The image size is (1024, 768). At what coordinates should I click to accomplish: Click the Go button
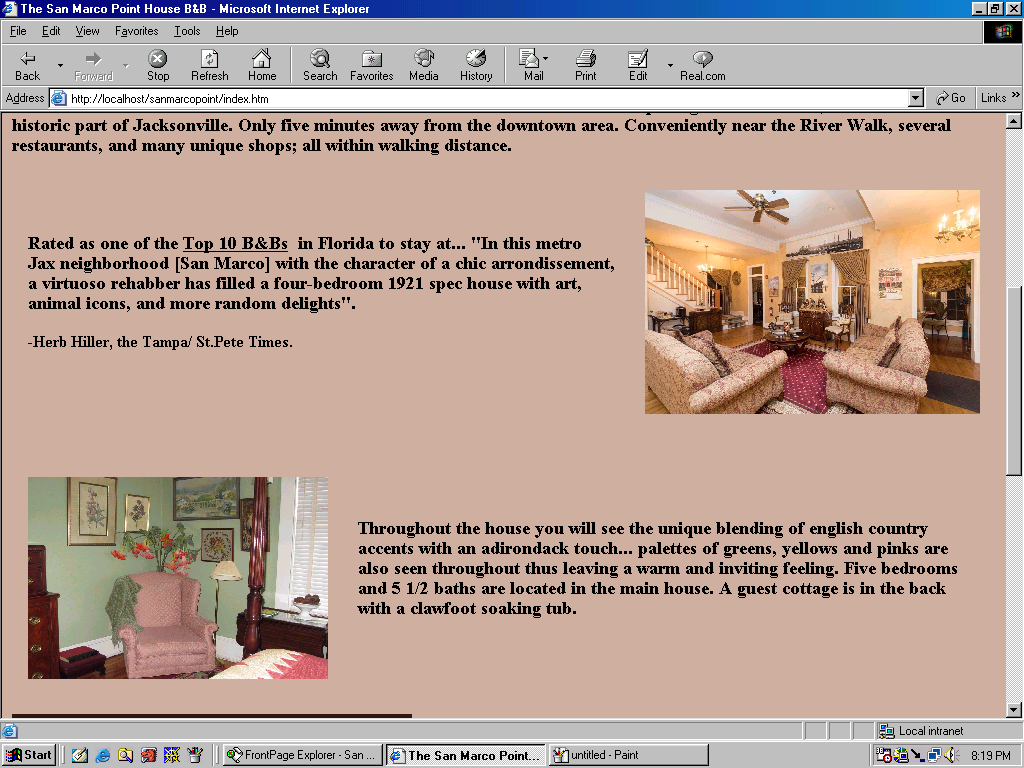(x=950, y=98)
